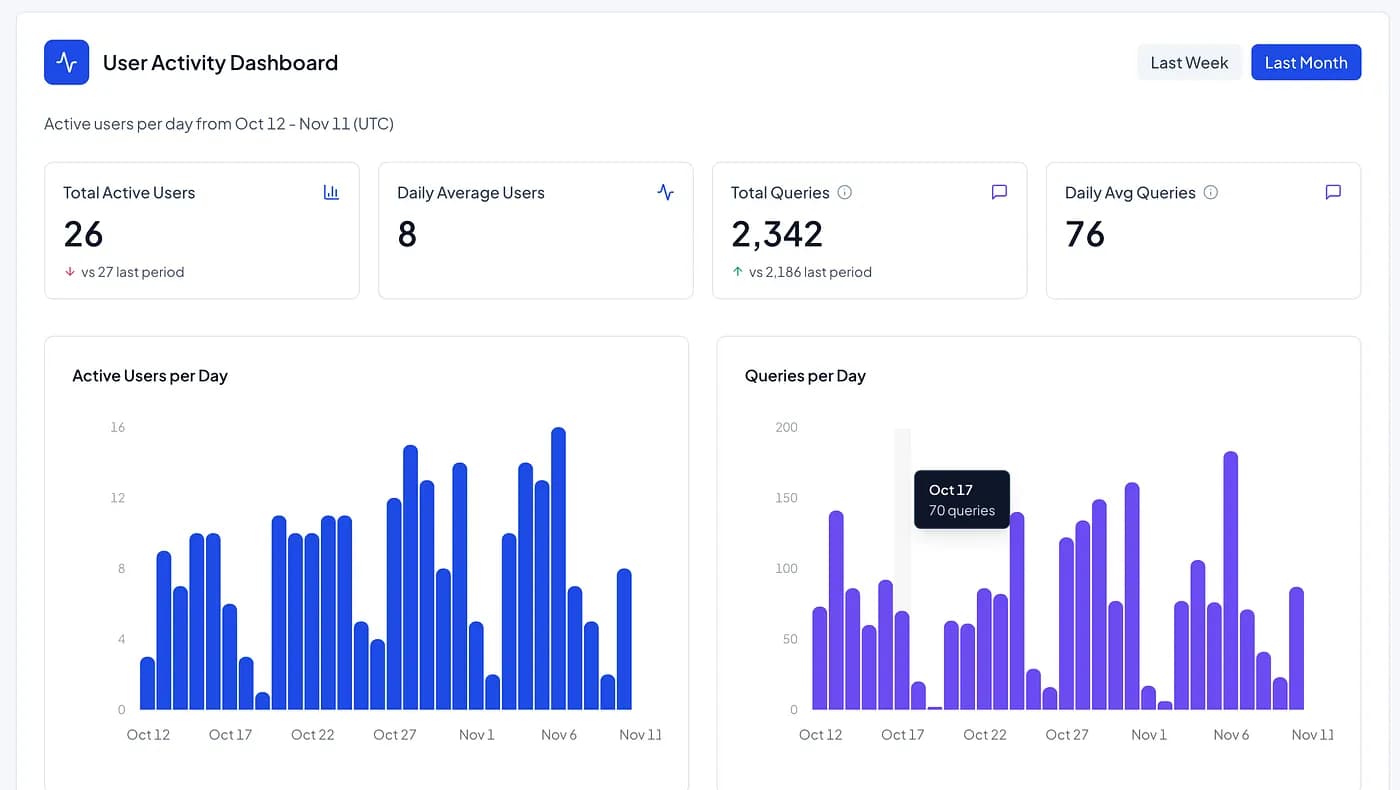Image resolution: width=1400 pixels, height=790 pixels.
Task: Select the Last Month range button
Action: [x=1306, y=62]
